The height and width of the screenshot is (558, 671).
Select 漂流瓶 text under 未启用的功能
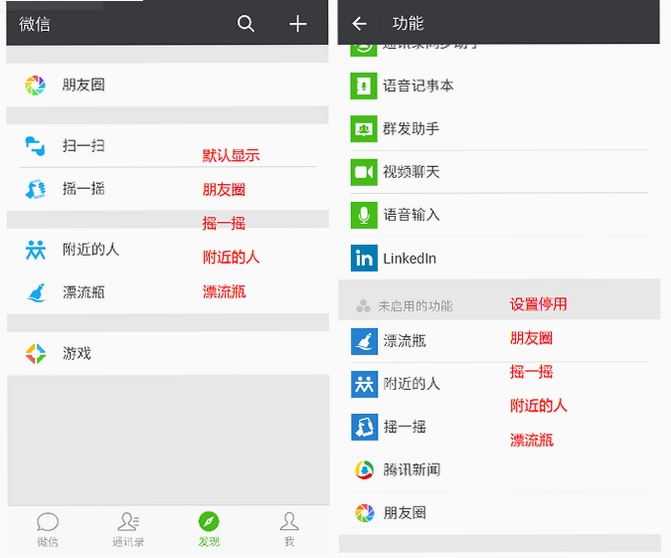point(404,341)
